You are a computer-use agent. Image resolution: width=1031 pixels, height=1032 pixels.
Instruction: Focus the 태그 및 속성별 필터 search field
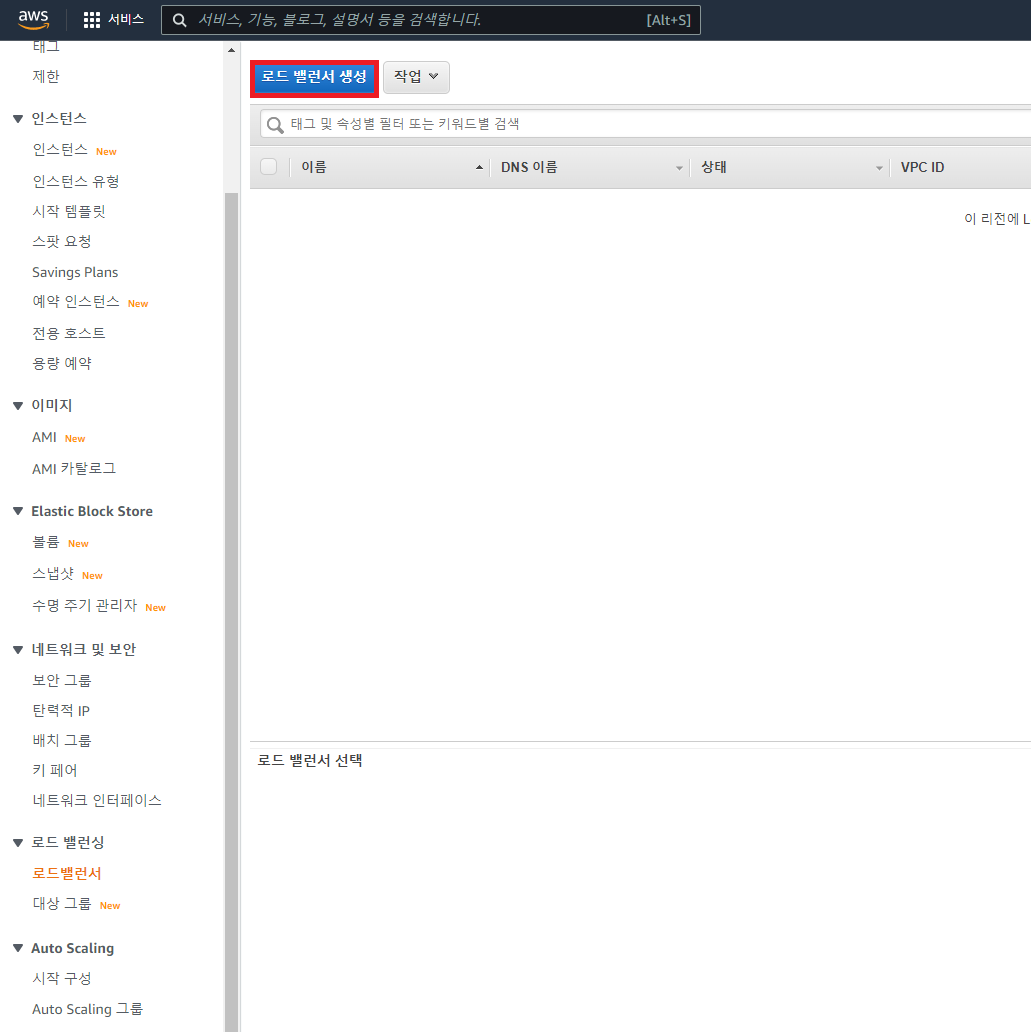pyautogui.click(x=645, y=124)
